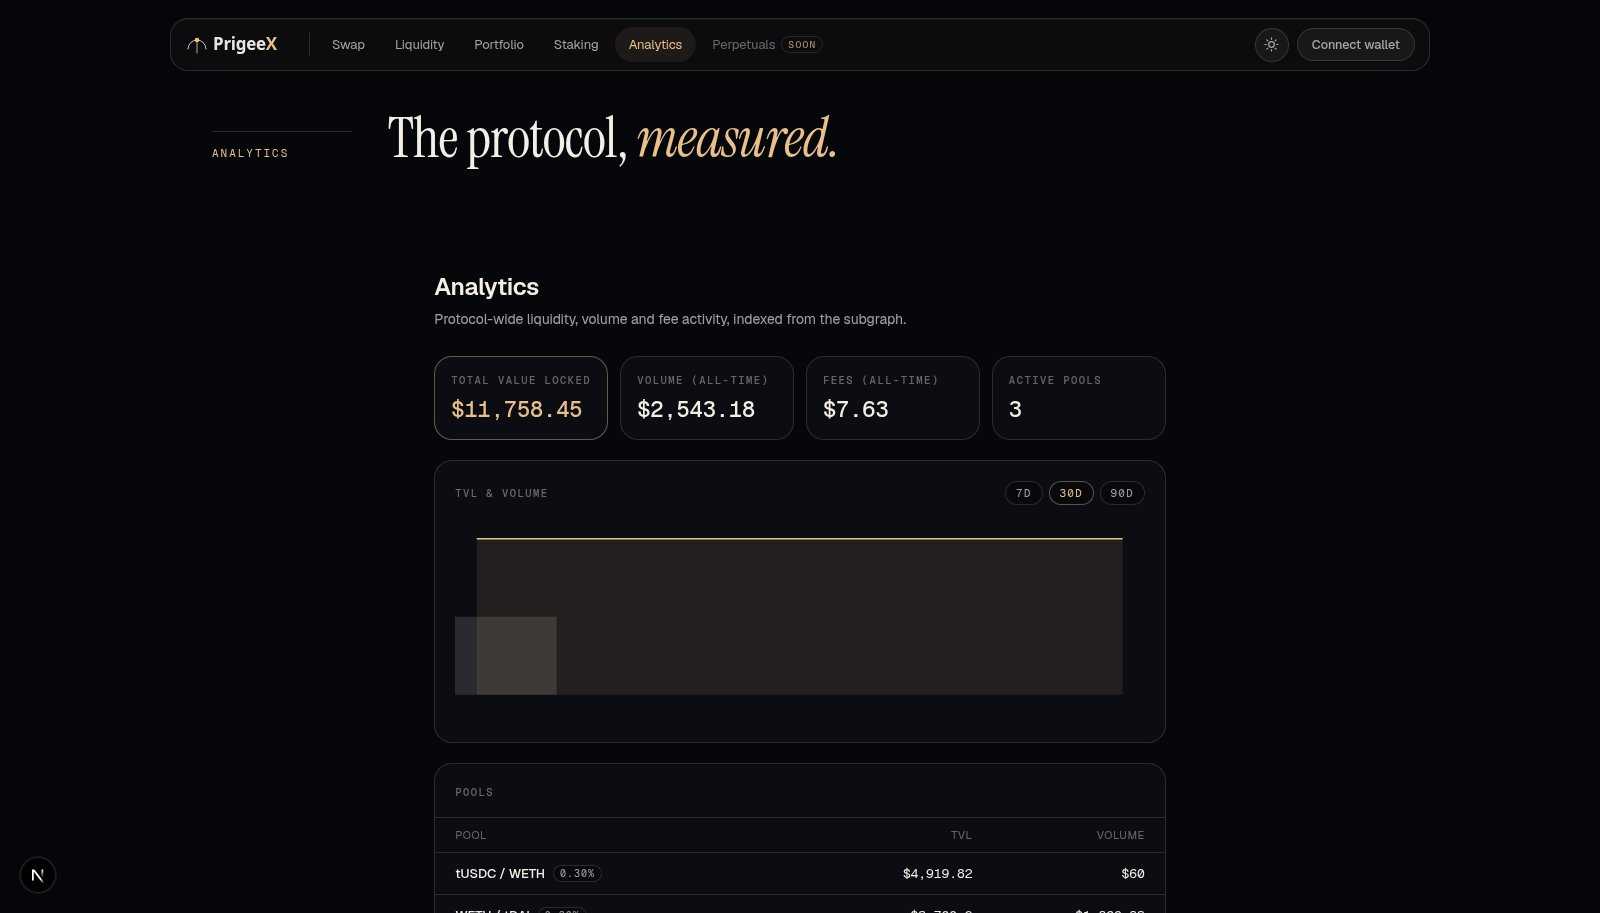Click the Analytics section heading
Image resolution: width=1600 pixels, height=913 pixels.
coord(487,287)
